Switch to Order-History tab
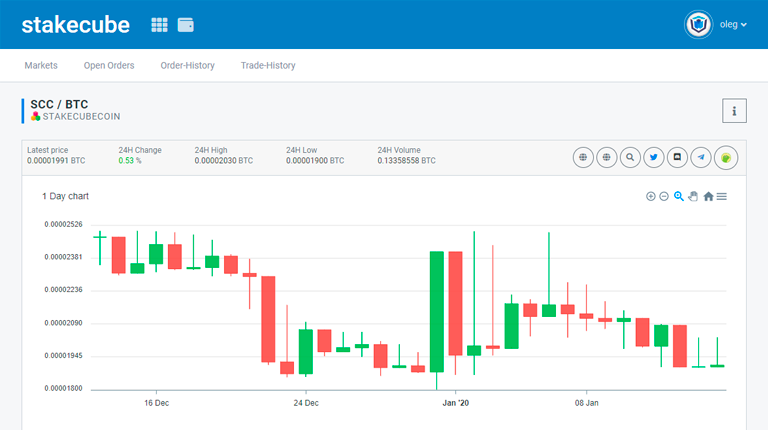The image size is (768, 430). click(188, 65)
